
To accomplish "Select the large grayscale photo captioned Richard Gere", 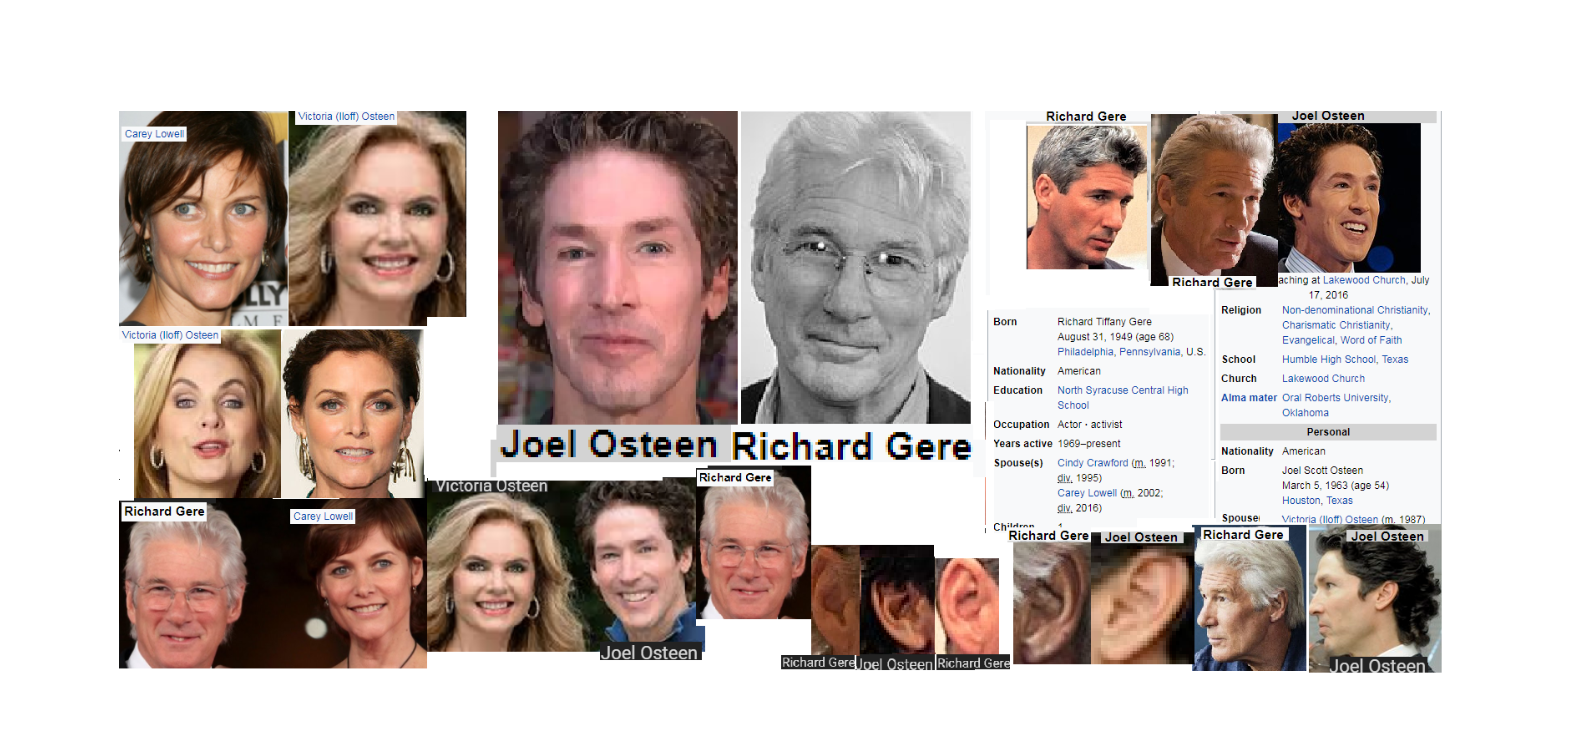I will tap(855, 267).
